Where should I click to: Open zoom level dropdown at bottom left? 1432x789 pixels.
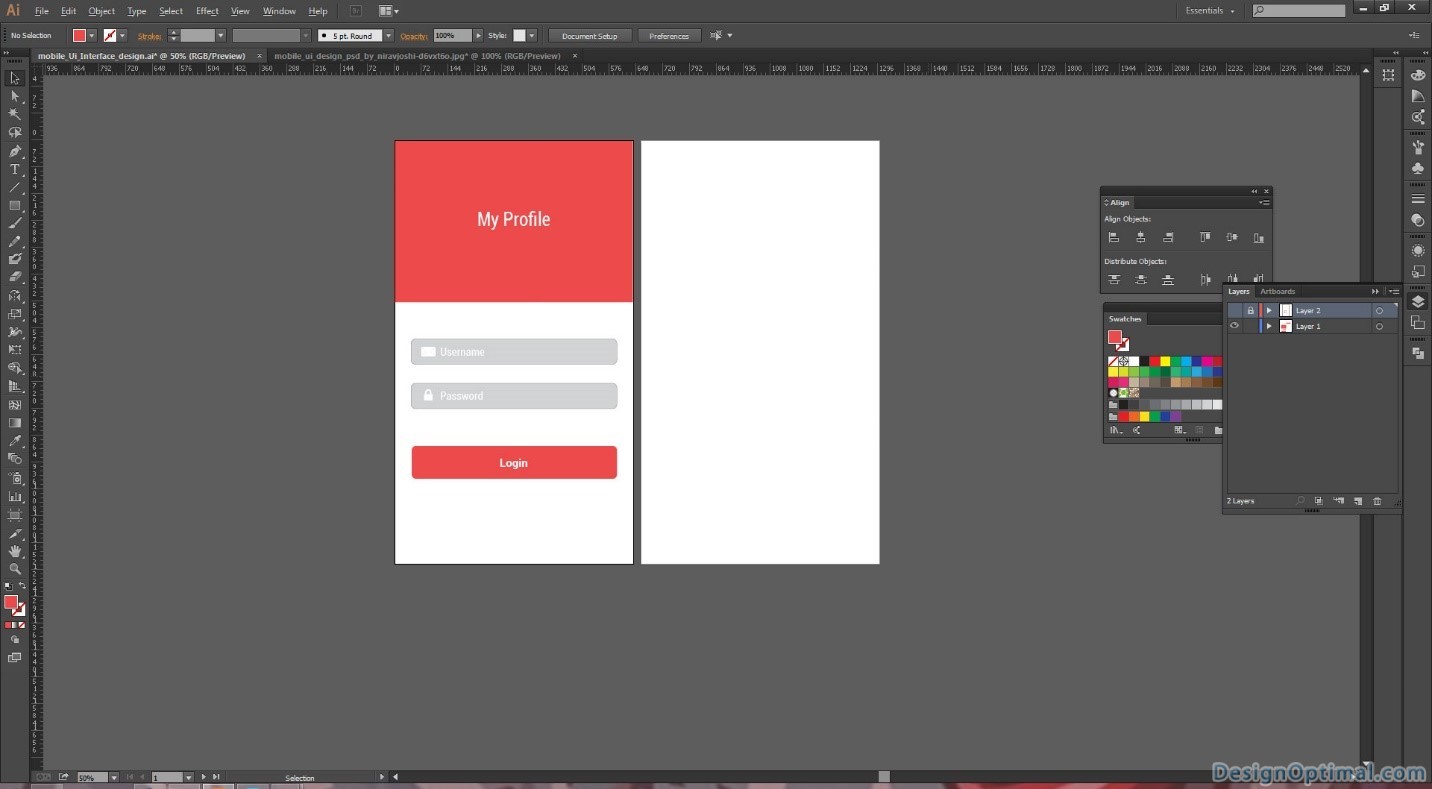(x=113, y=777)
